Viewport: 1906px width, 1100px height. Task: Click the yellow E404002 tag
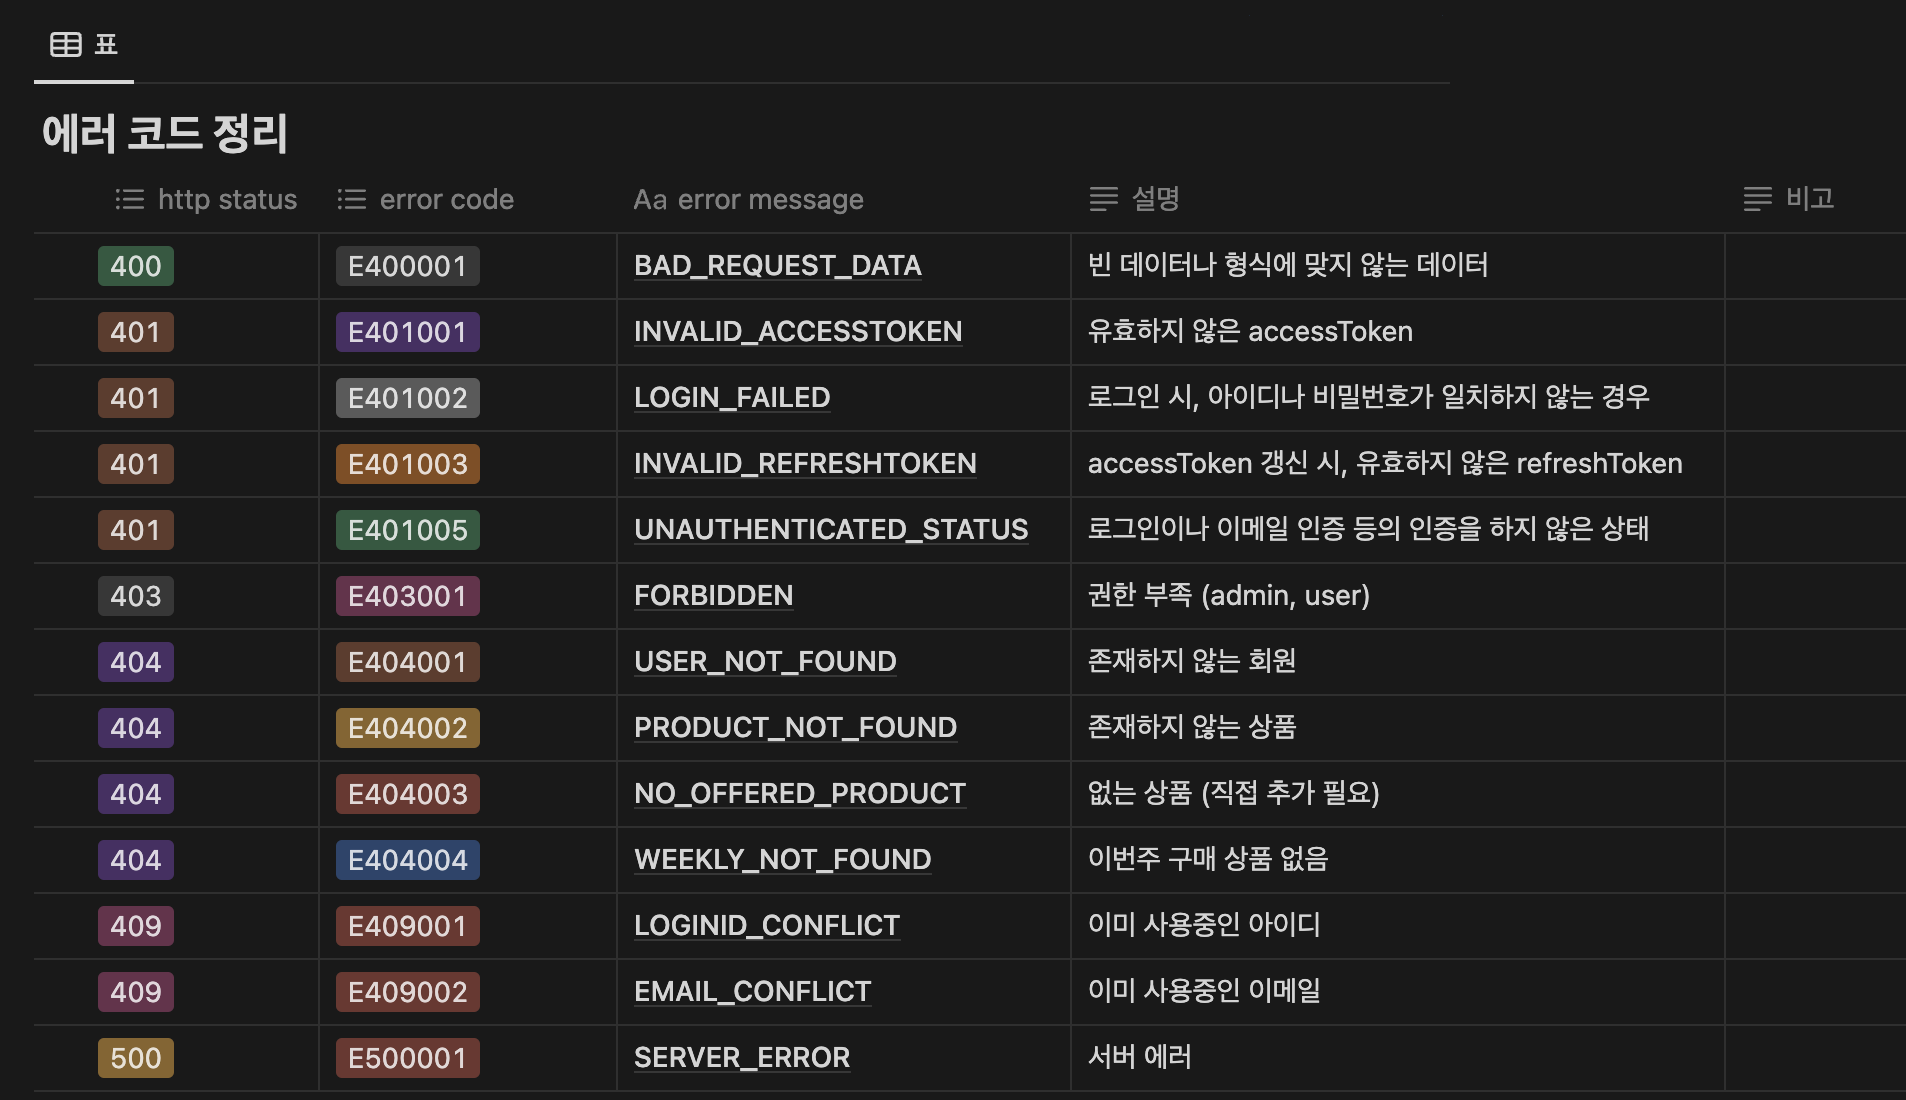pyautogui.click(x=408, y=728)
